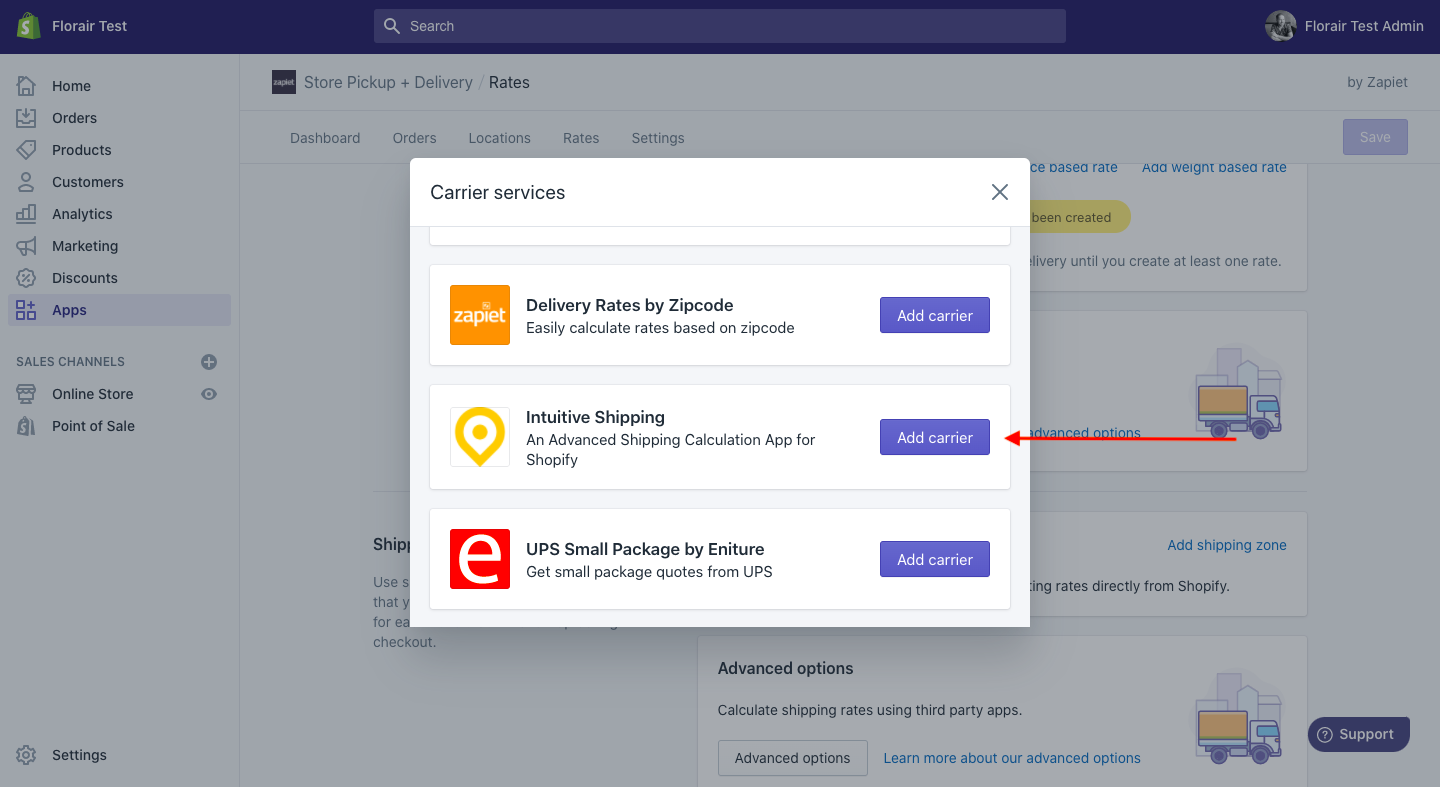
Task: Click the Florair Test store name
Action: pos(90,26)
